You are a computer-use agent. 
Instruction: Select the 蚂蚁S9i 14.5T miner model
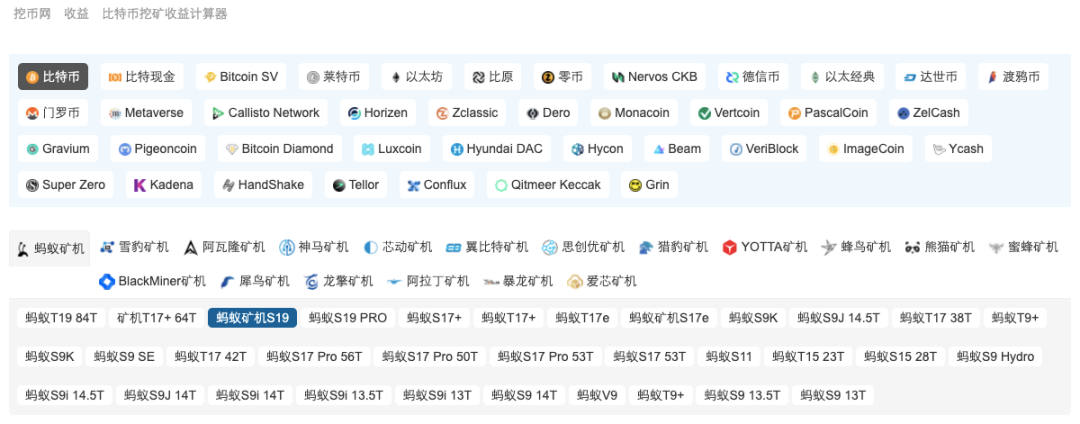click(x=64, y=395)
